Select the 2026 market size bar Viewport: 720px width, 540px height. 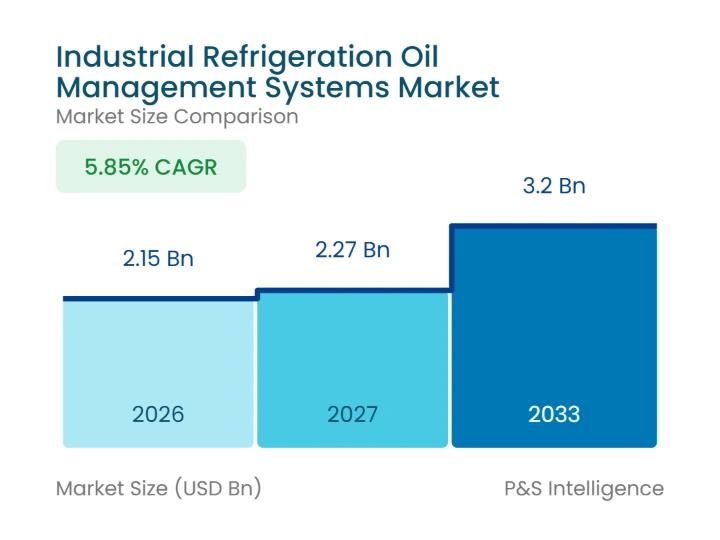pos(158,372)
